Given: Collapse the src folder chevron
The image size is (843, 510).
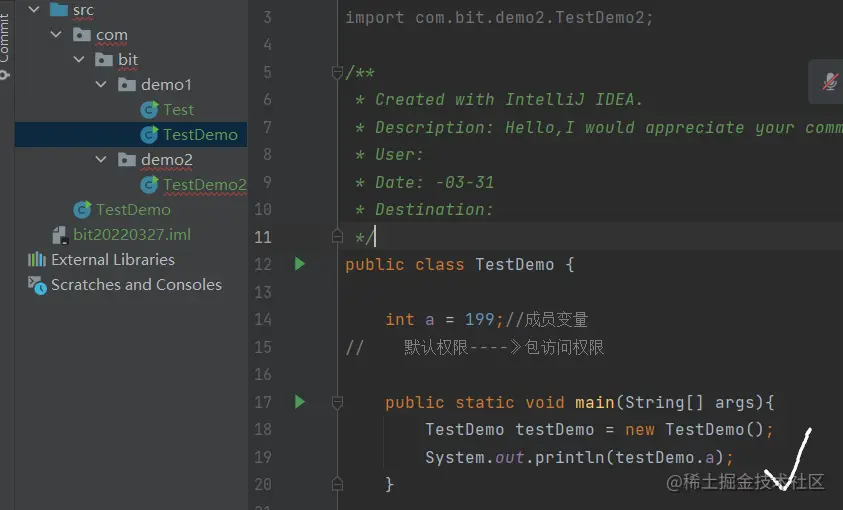Looking at the screenshot, I should pyautogui.click(x=33, y=9).
